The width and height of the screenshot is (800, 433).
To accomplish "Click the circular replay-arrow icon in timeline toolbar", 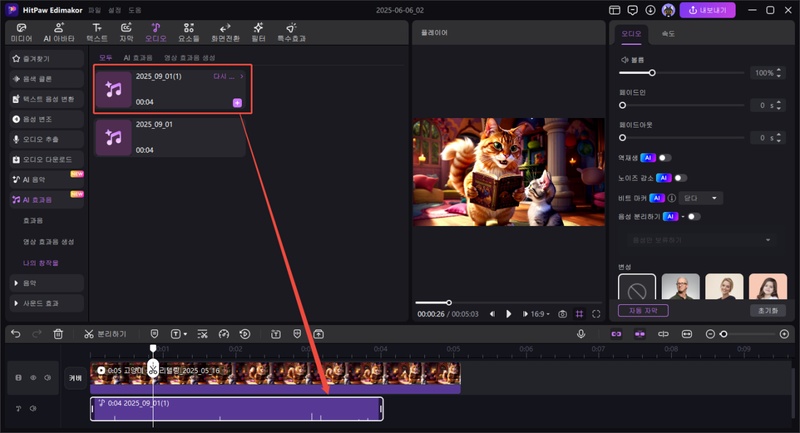I will click(245, 334).
